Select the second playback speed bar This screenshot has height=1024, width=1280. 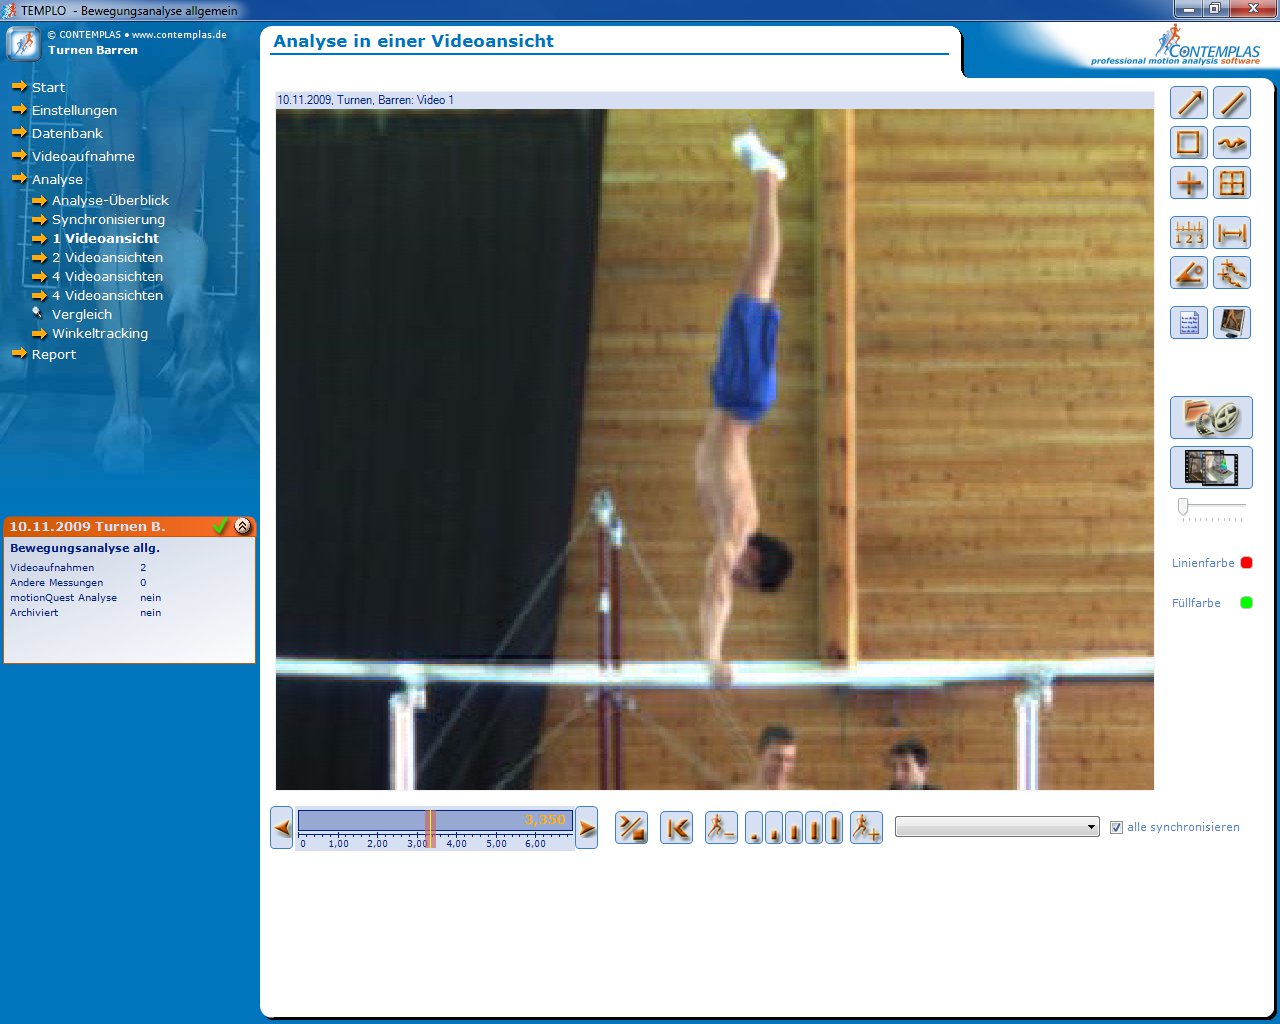coord(774,828)
